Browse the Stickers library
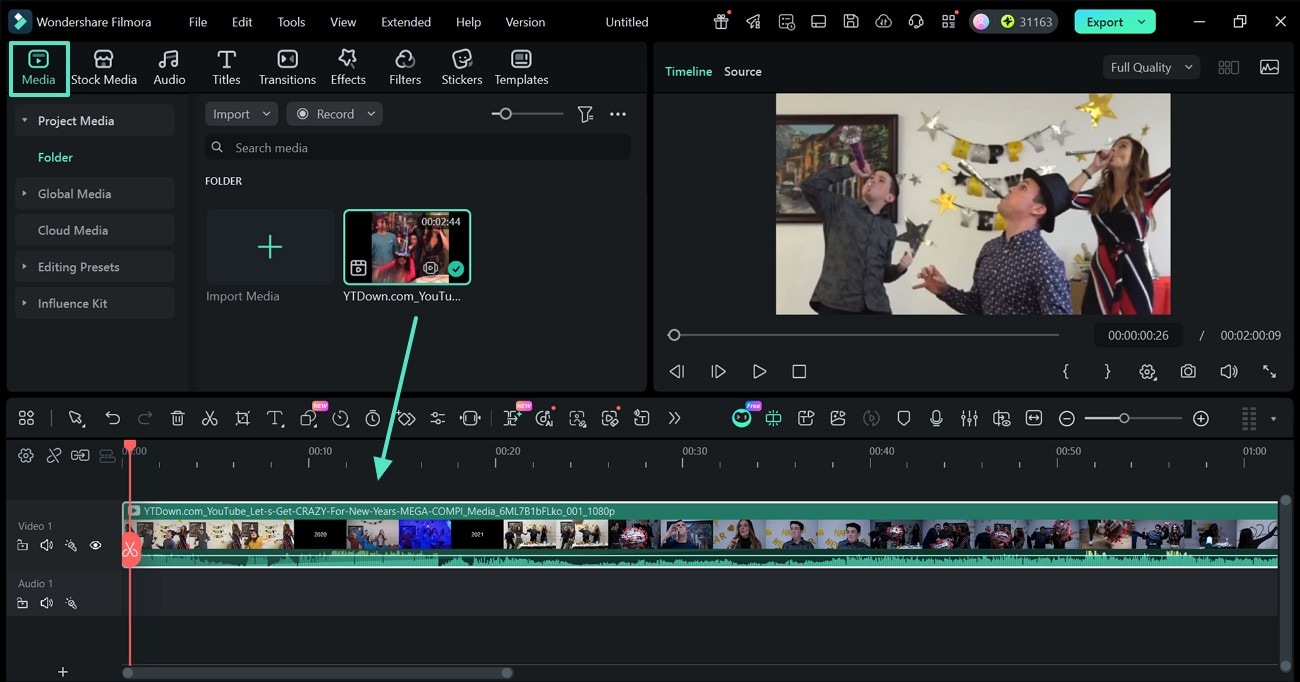Viewport: 1300px width, 682px height. coord(461,66)
